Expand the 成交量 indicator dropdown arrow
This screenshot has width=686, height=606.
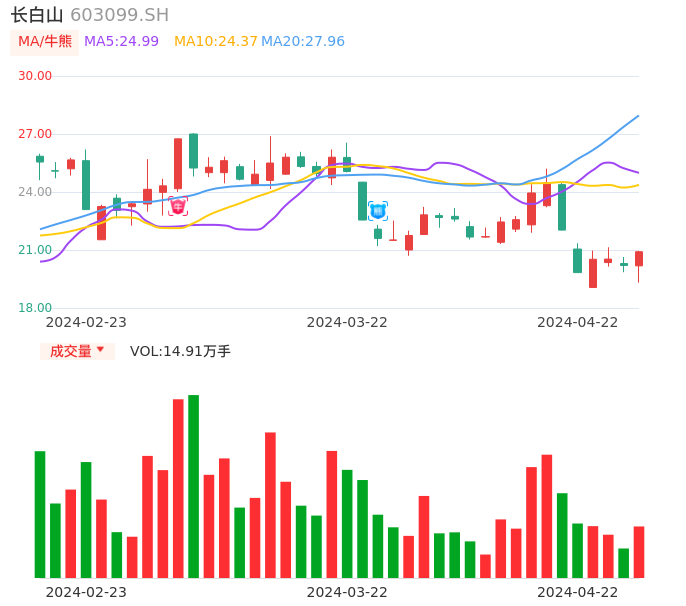[x=100, y=350]
